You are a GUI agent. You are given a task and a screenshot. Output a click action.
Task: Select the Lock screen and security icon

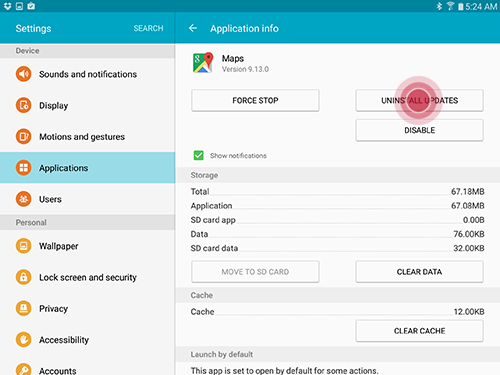pyautogui.click(x=24, y=277)
